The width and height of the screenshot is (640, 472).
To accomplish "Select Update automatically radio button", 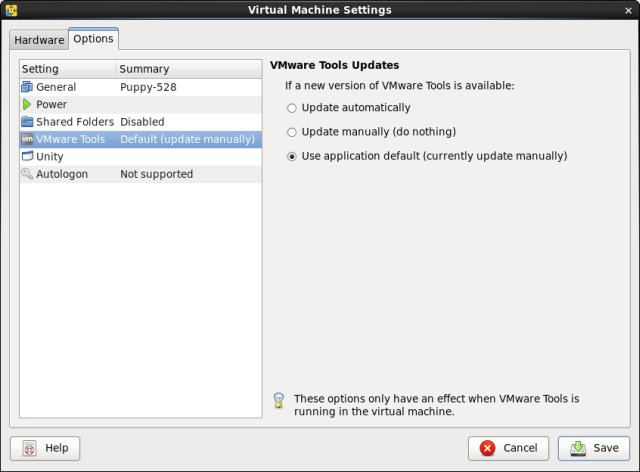I will coord(291,108).
